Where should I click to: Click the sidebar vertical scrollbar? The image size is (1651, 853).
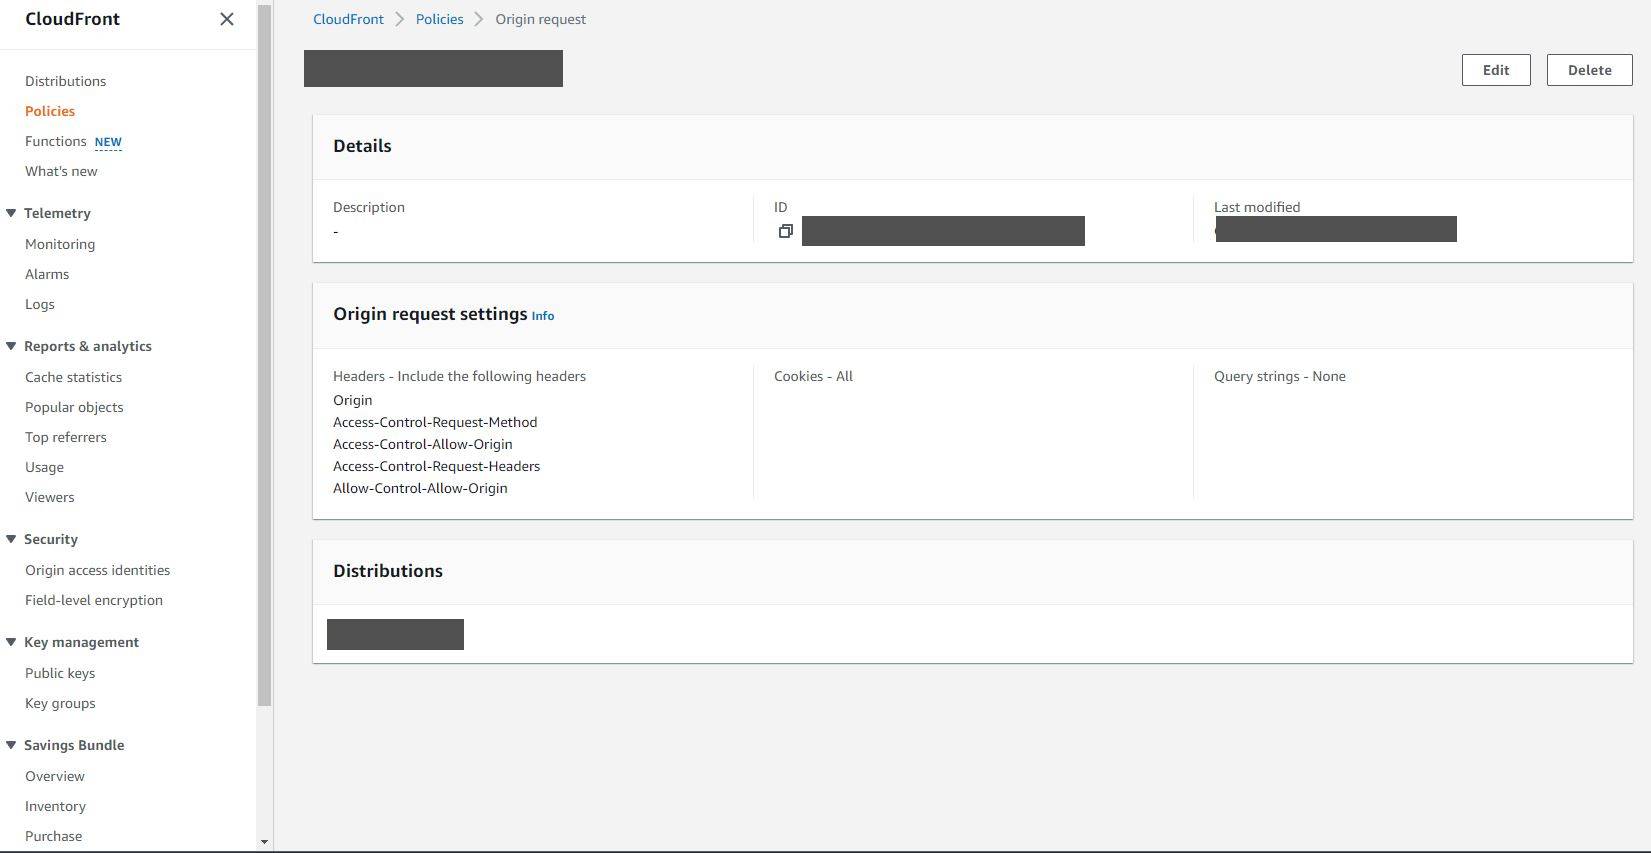pos(265,355)
